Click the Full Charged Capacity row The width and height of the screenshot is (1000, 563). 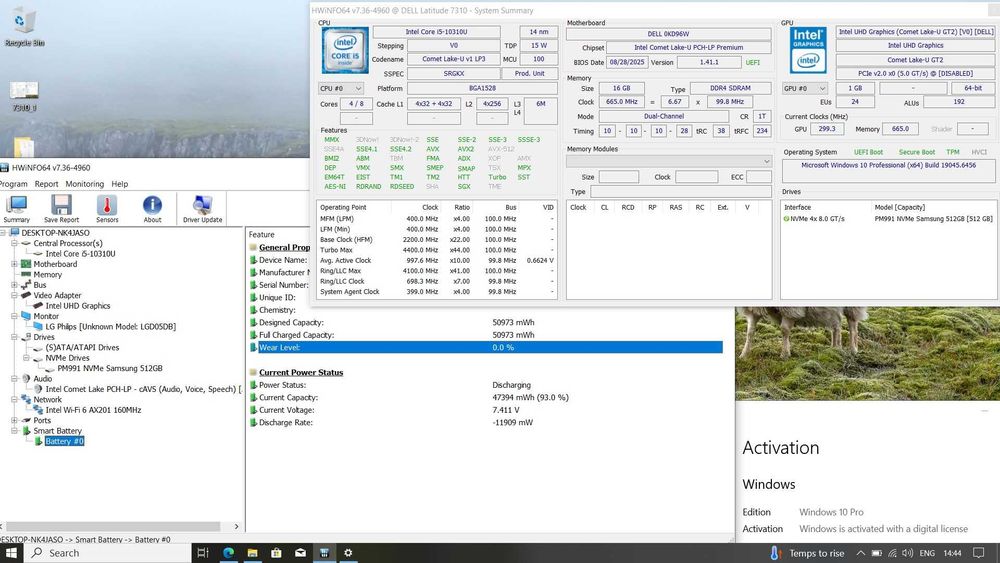tap(485, 335)
